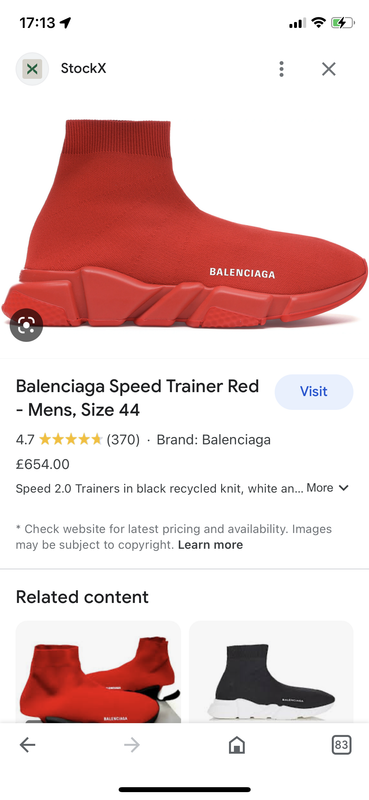Open the tab switcher showing 83
This screenshot has width=369, height=800.
click(x=341, y=745)
